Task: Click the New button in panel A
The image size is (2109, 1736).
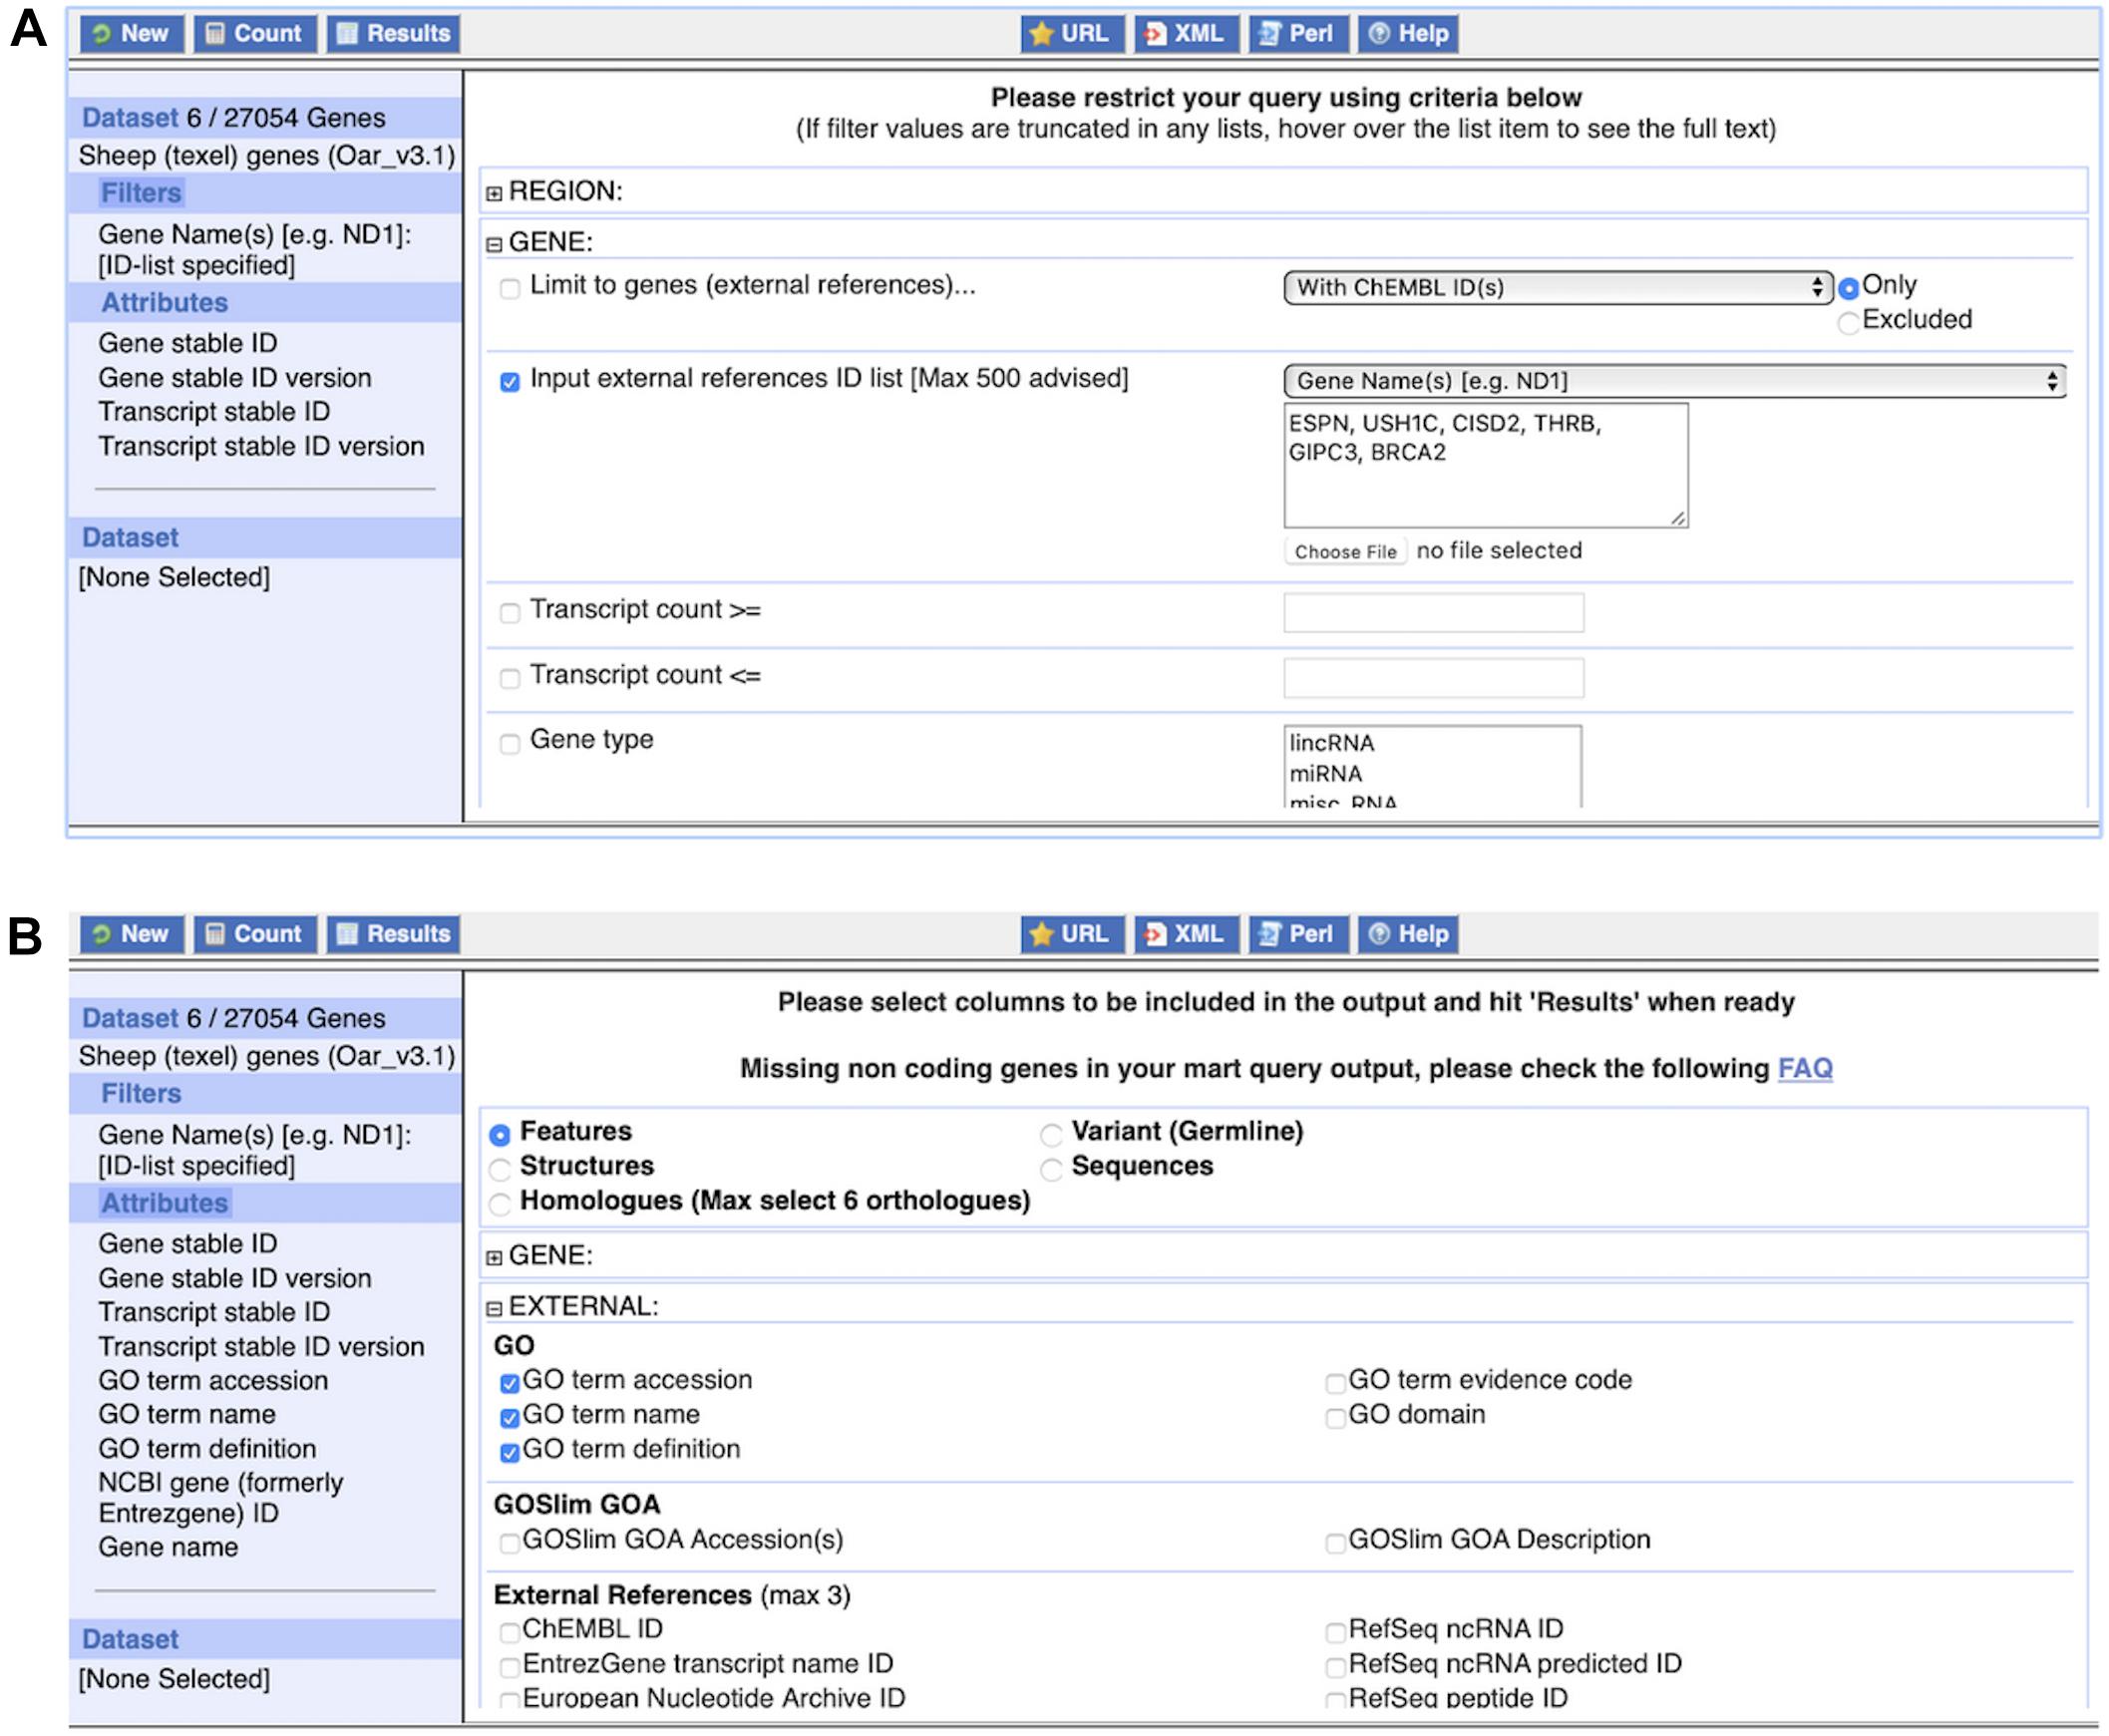Action: [131, 34]
